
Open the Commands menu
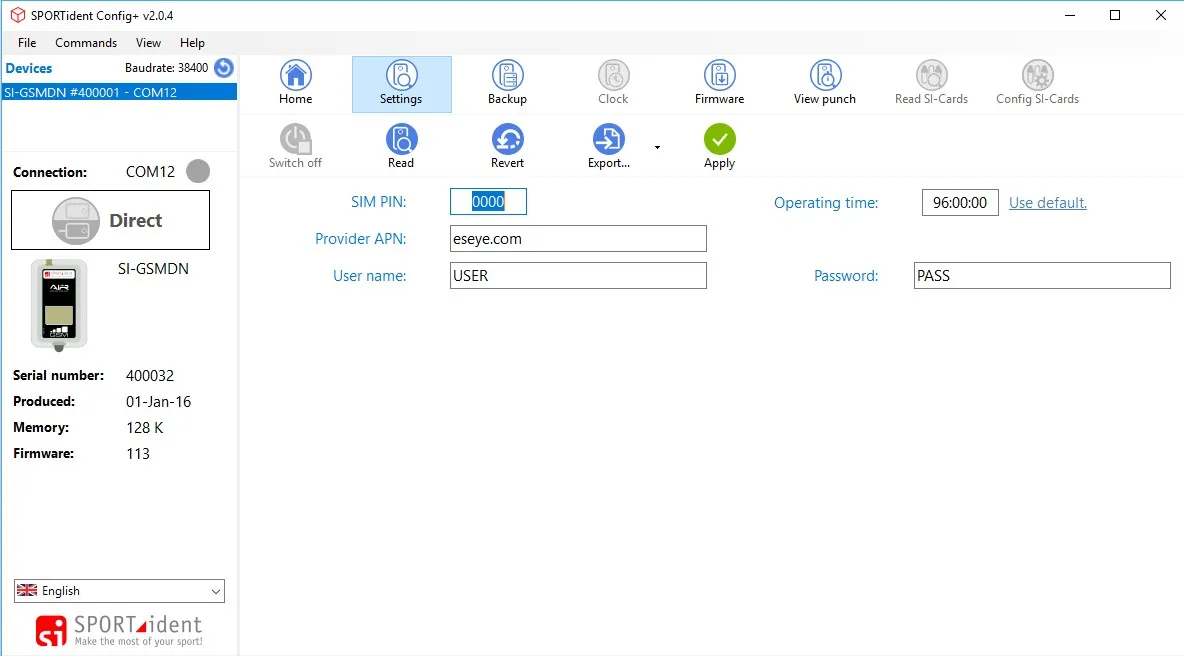pos(86,43)
